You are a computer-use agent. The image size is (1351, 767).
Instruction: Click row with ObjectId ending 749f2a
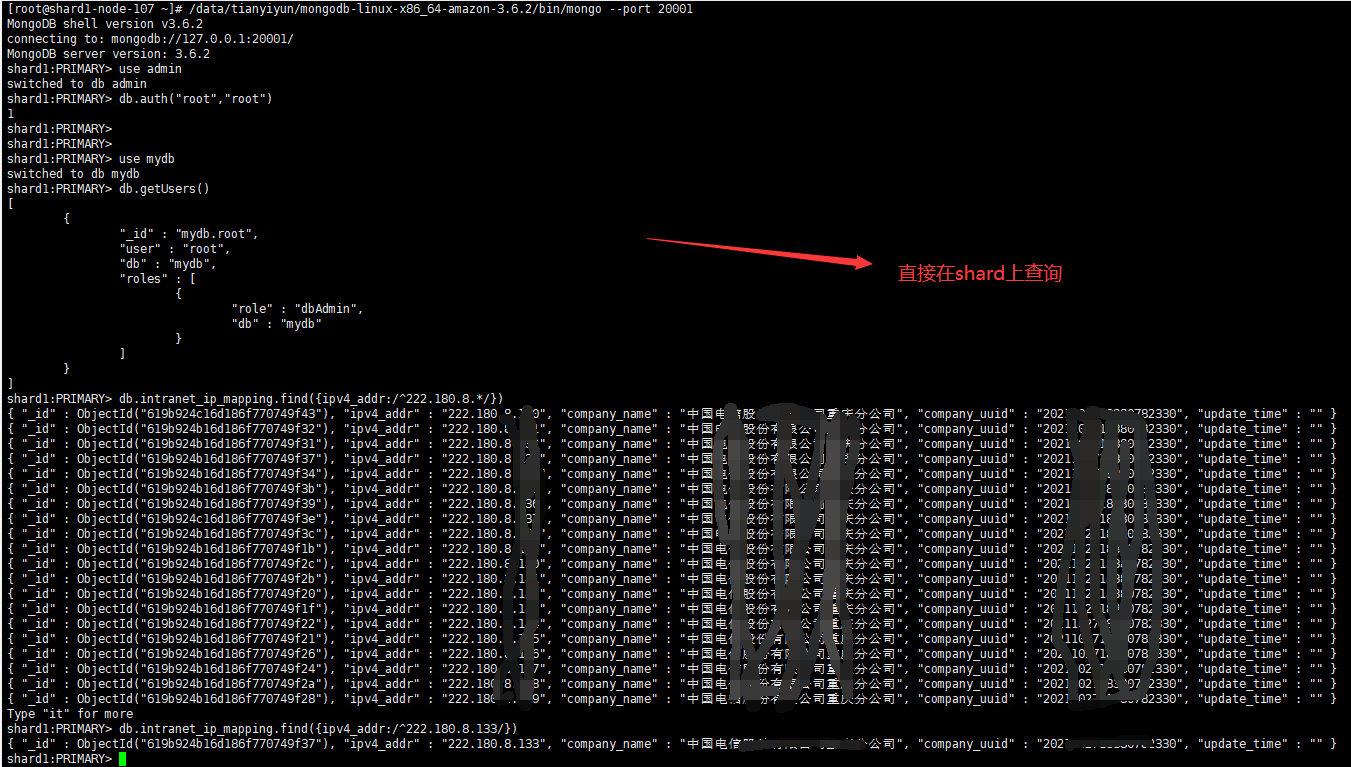tap(671, 684)
